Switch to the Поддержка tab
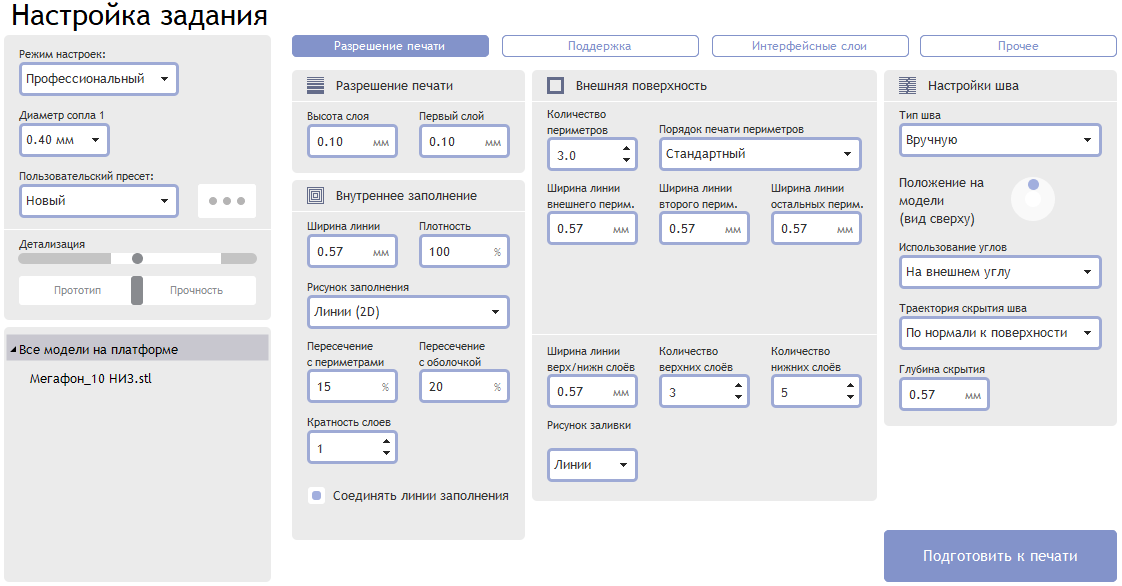Viewport: 1122px width, 586px height. tap(600, 46)
